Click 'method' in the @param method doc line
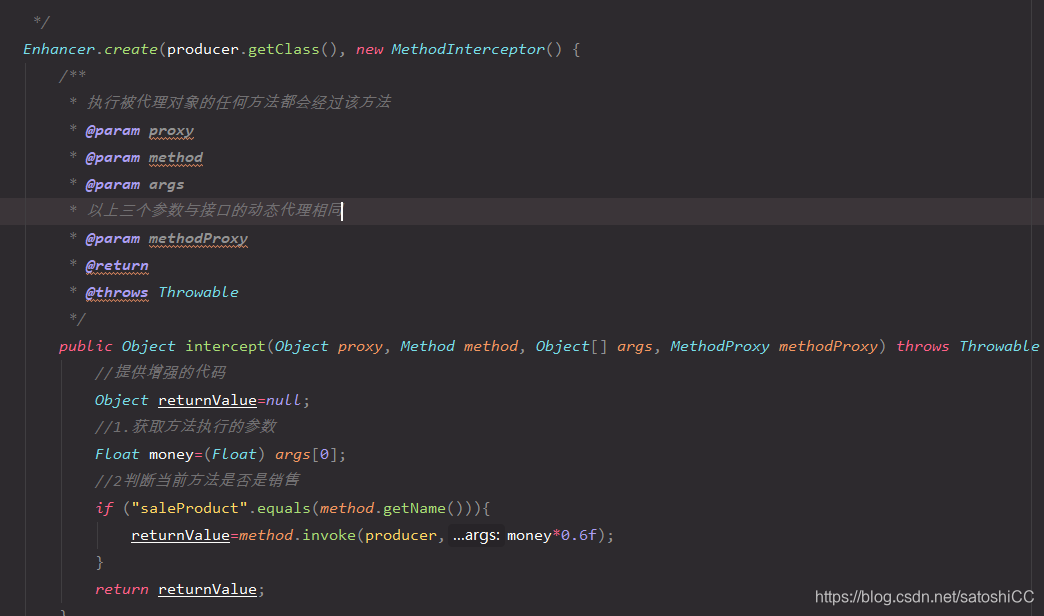 176,158
